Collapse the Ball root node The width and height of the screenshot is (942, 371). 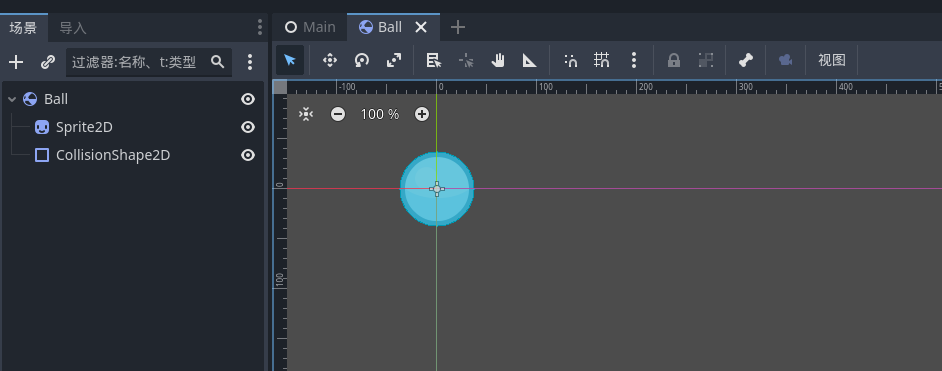click(12, 99)
